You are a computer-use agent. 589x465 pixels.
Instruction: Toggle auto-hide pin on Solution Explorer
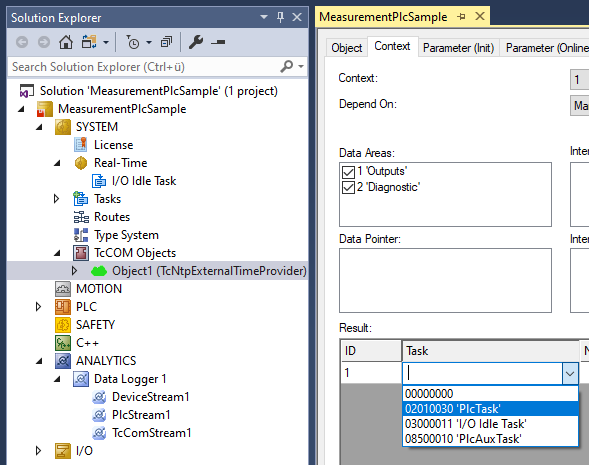tap(280, 17)
